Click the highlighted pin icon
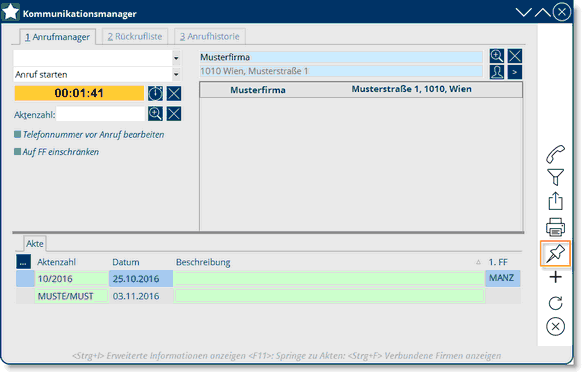The image size is (583, 374). (x=555, y=253)
